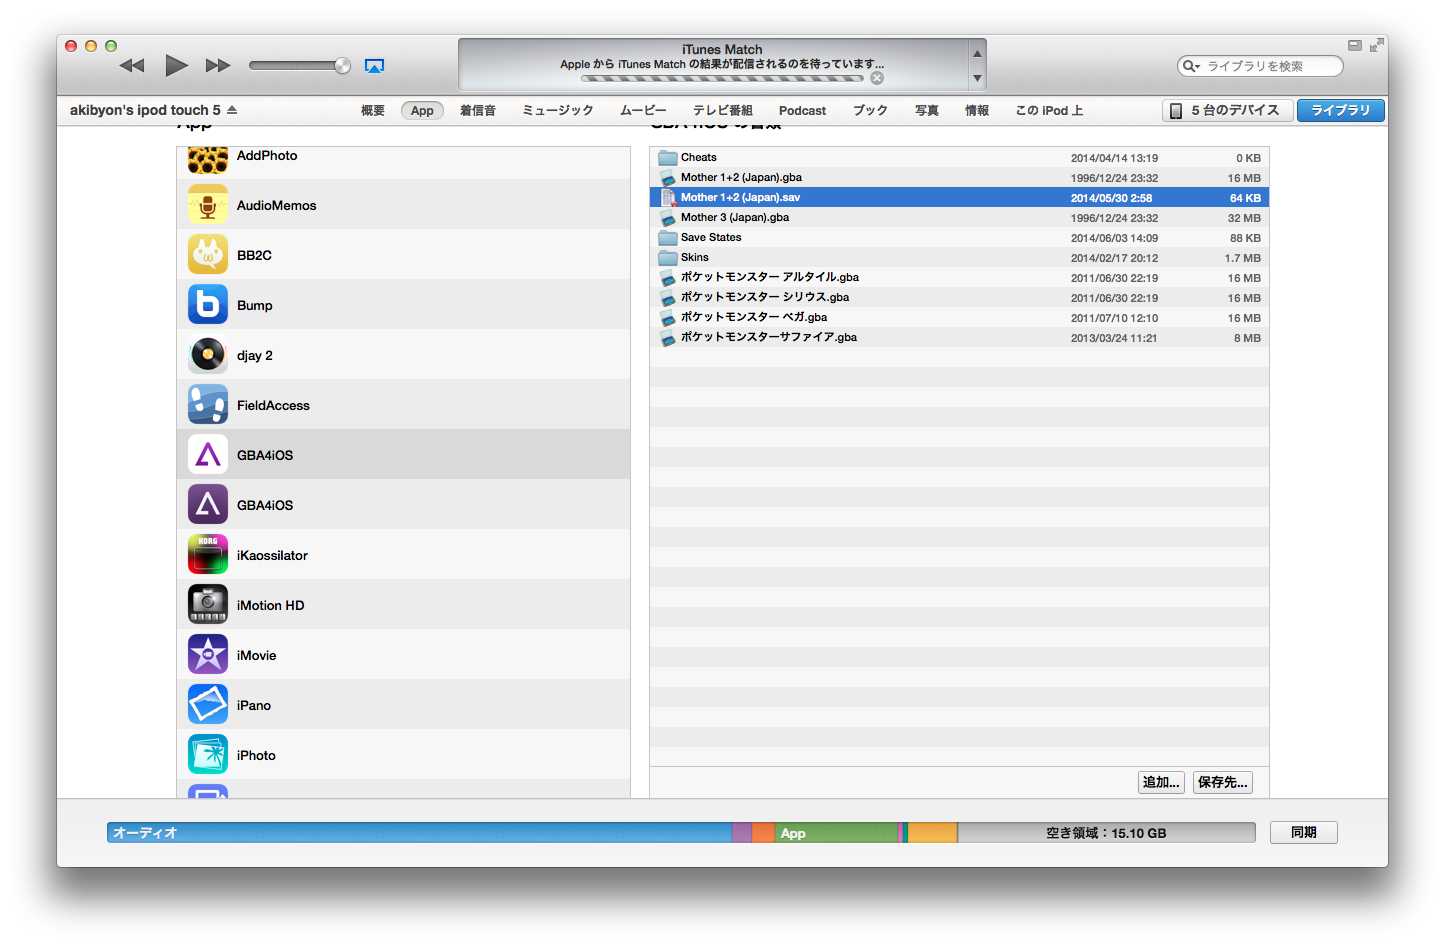Switch to iTunes mini player
The image size is (1445, 946).
tap(1355, 45)
